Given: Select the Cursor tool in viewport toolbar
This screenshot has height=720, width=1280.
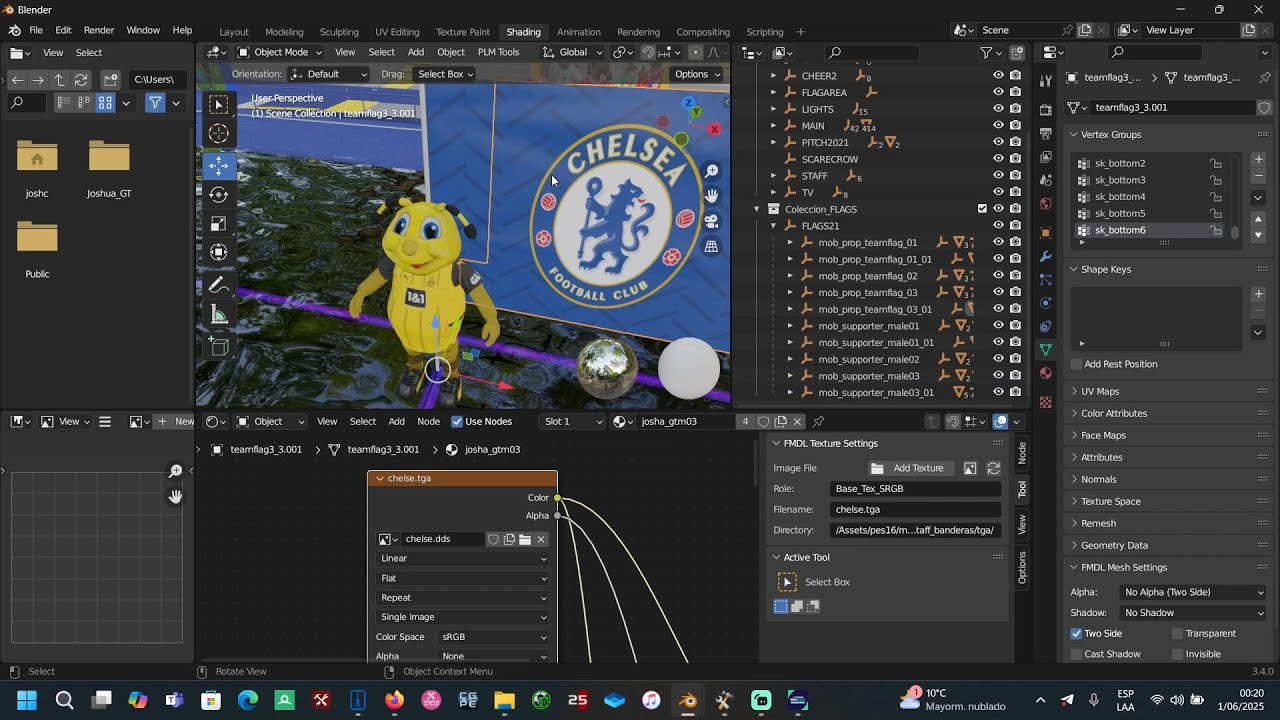Looking at the screenshot, I should (219, 134).
